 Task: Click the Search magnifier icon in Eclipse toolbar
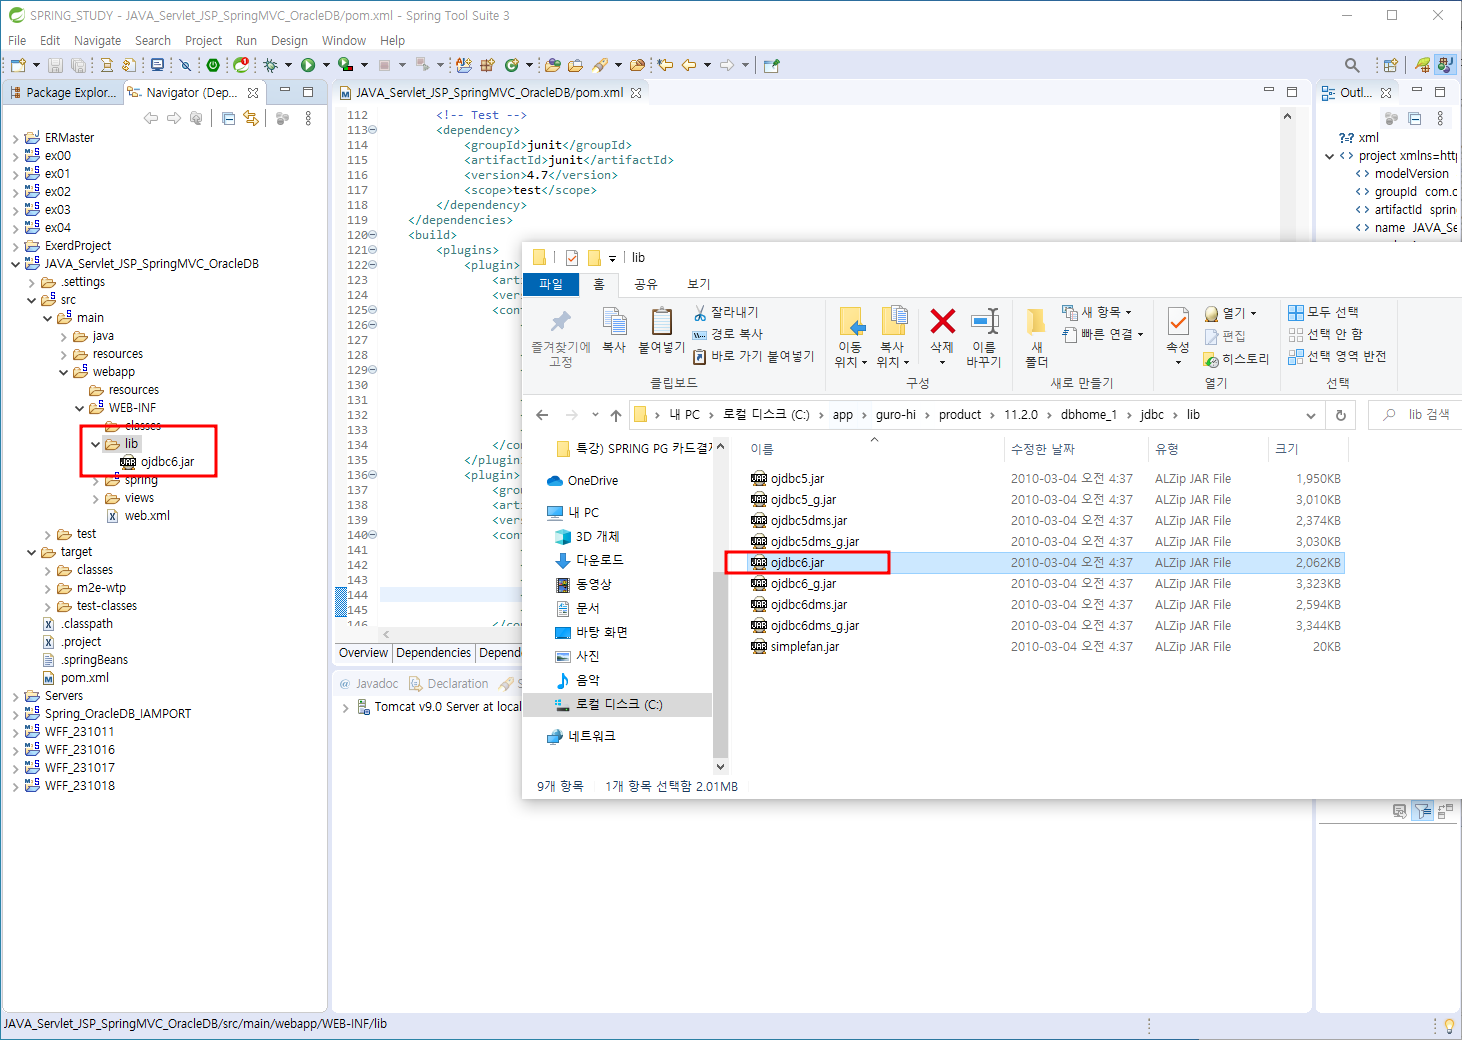1352,65
